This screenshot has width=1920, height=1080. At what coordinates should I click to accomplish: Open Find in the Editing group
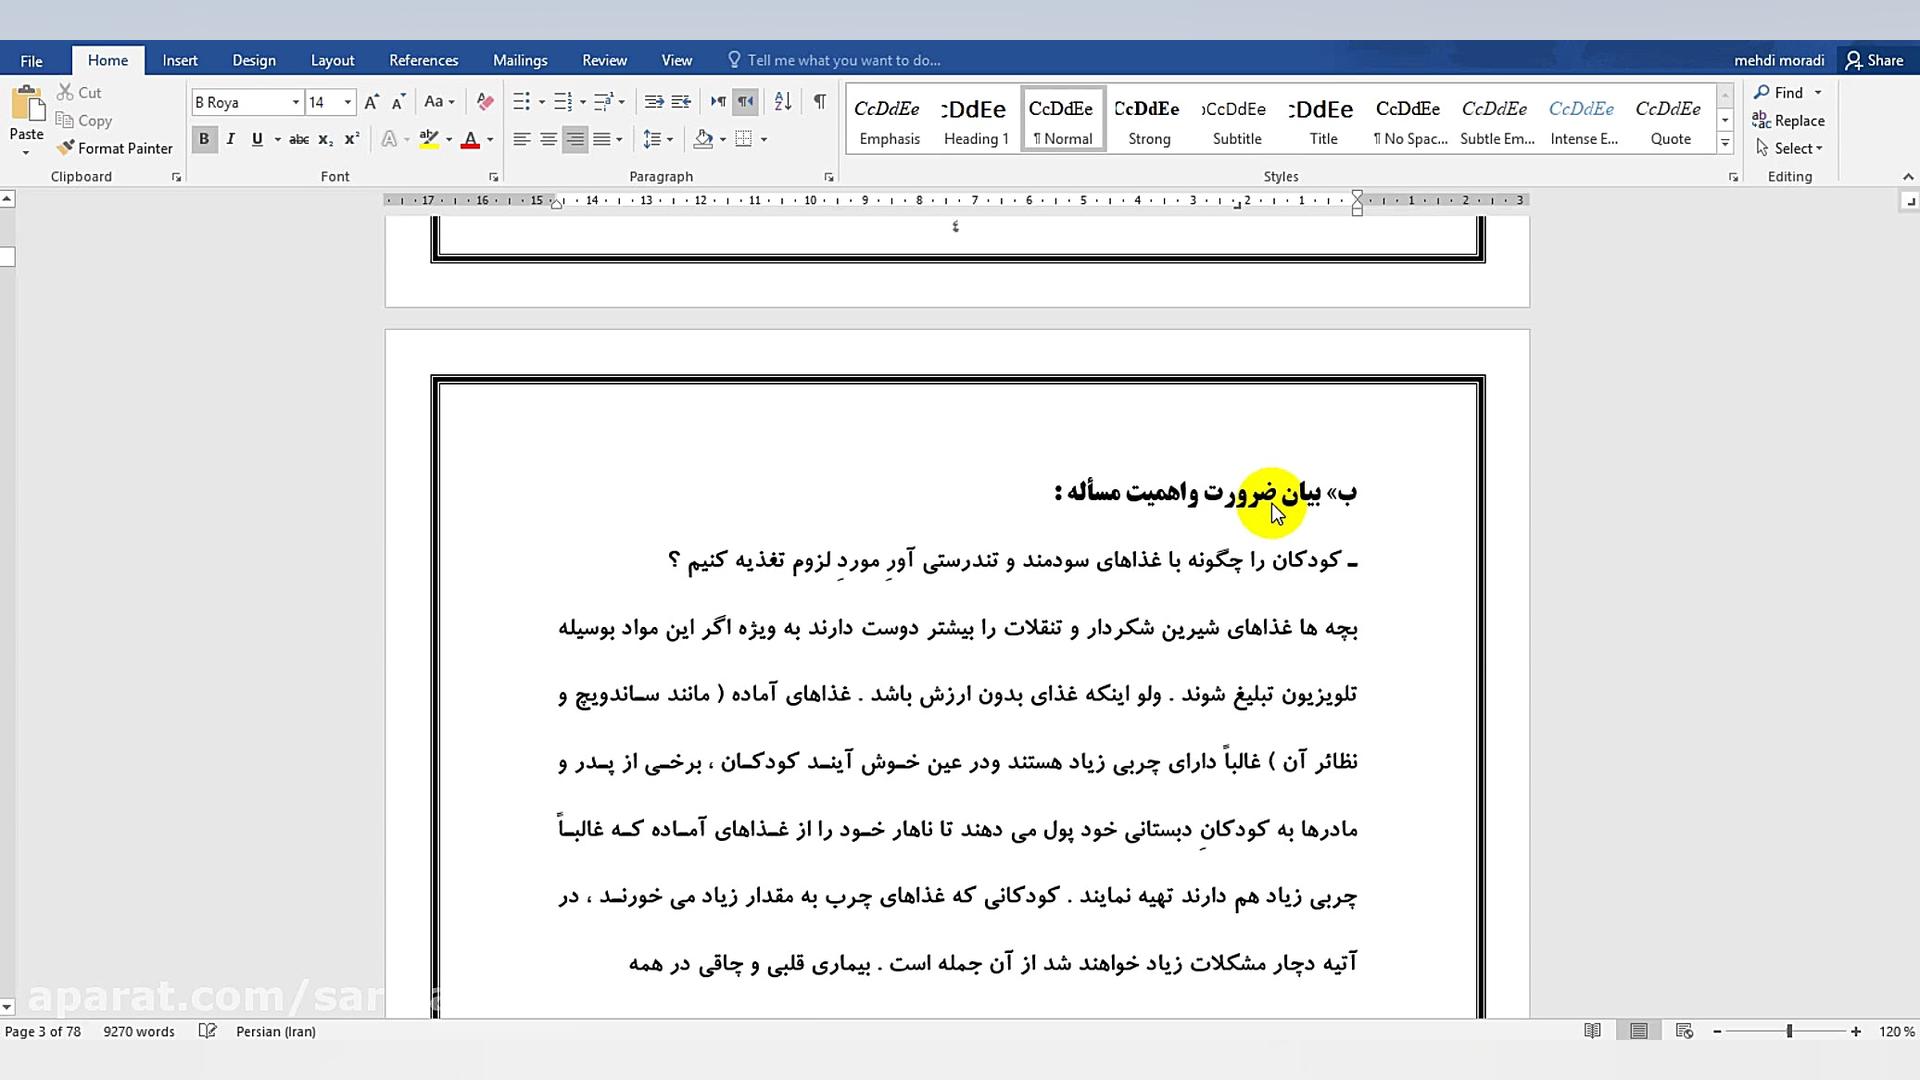1787,92
